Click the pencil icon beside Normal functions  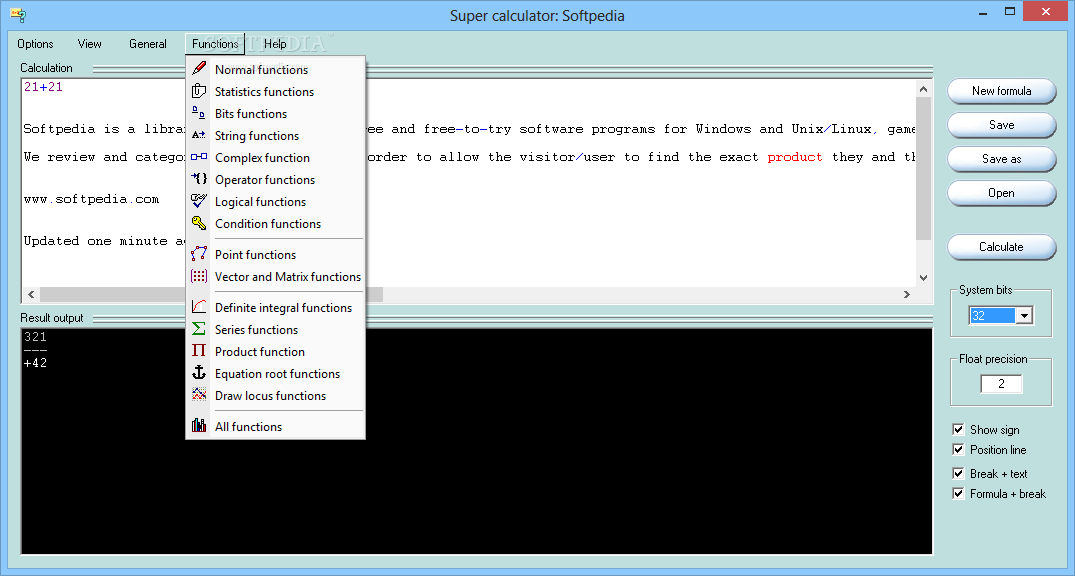[x=199, y=69]
